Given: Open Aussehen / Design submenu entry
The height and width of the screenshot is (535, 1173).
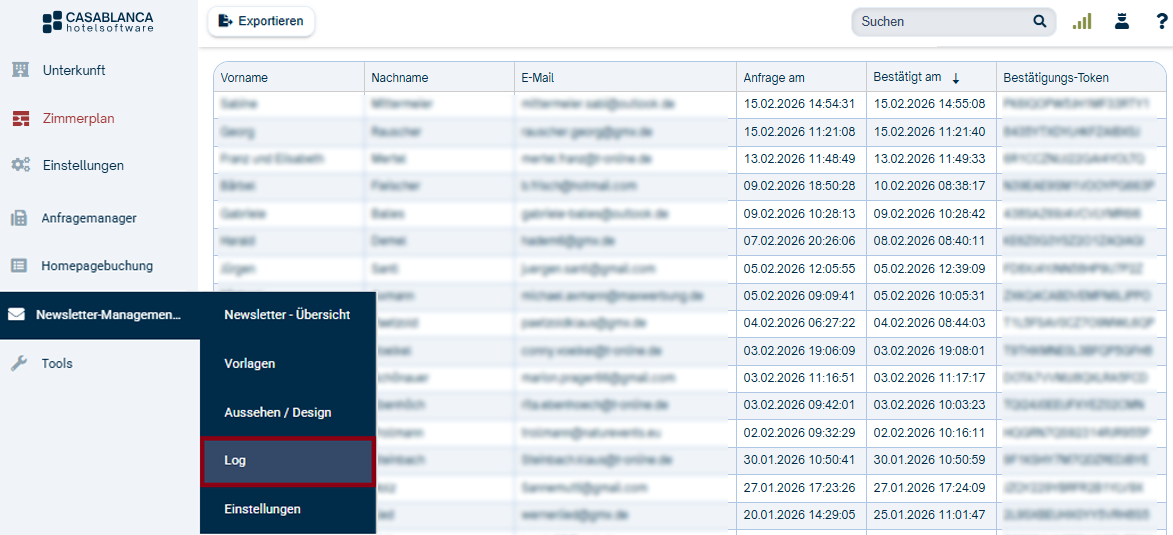Looking at the screenshot, I should 278,413.
